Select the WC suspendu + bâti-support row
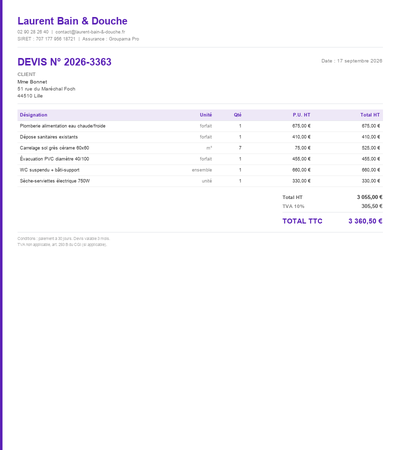The image size is (400, 450). 200,170
